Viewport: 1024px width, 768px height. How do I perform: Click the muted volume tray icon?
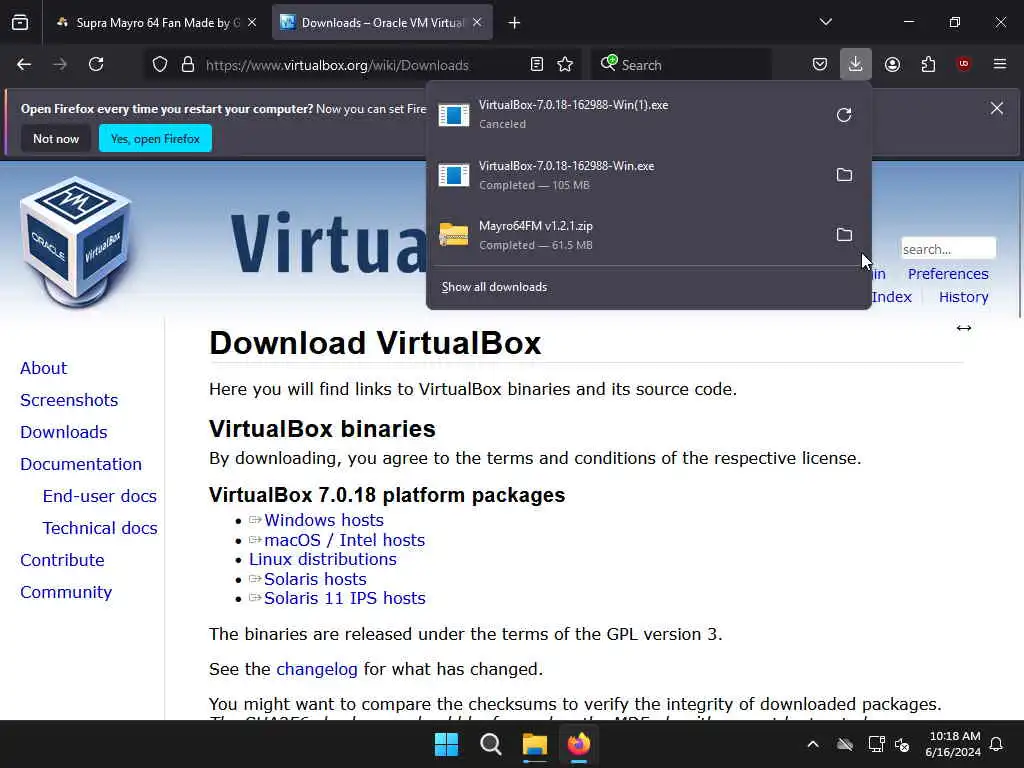pos(902,744)
